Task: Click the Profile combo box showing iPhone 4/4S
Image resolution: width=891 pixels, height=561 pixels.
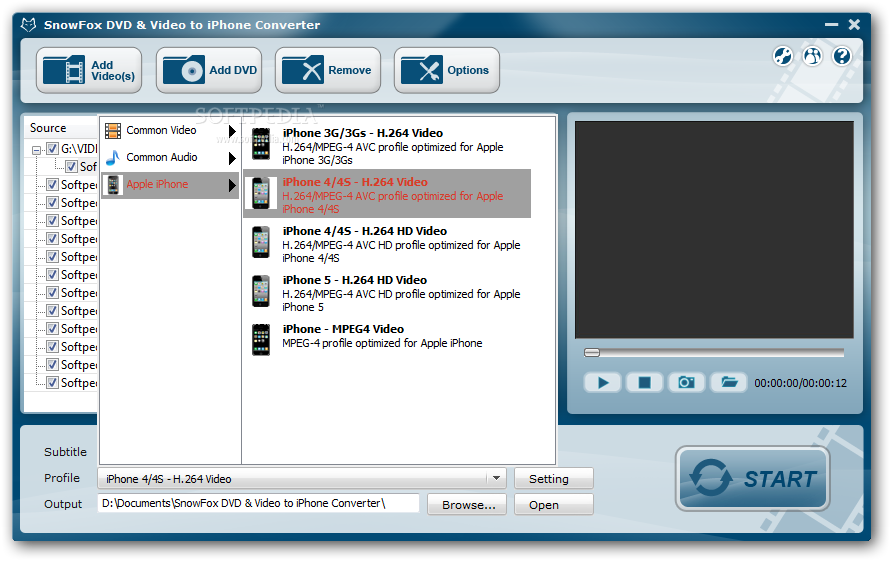Action: coord(302,479)
